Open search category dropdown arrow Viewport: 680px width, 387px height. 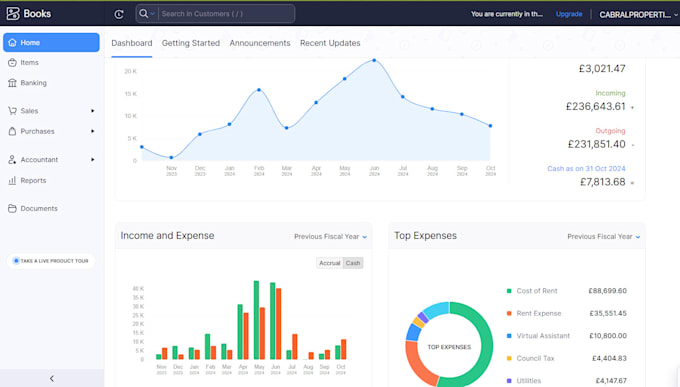[153, 14]
